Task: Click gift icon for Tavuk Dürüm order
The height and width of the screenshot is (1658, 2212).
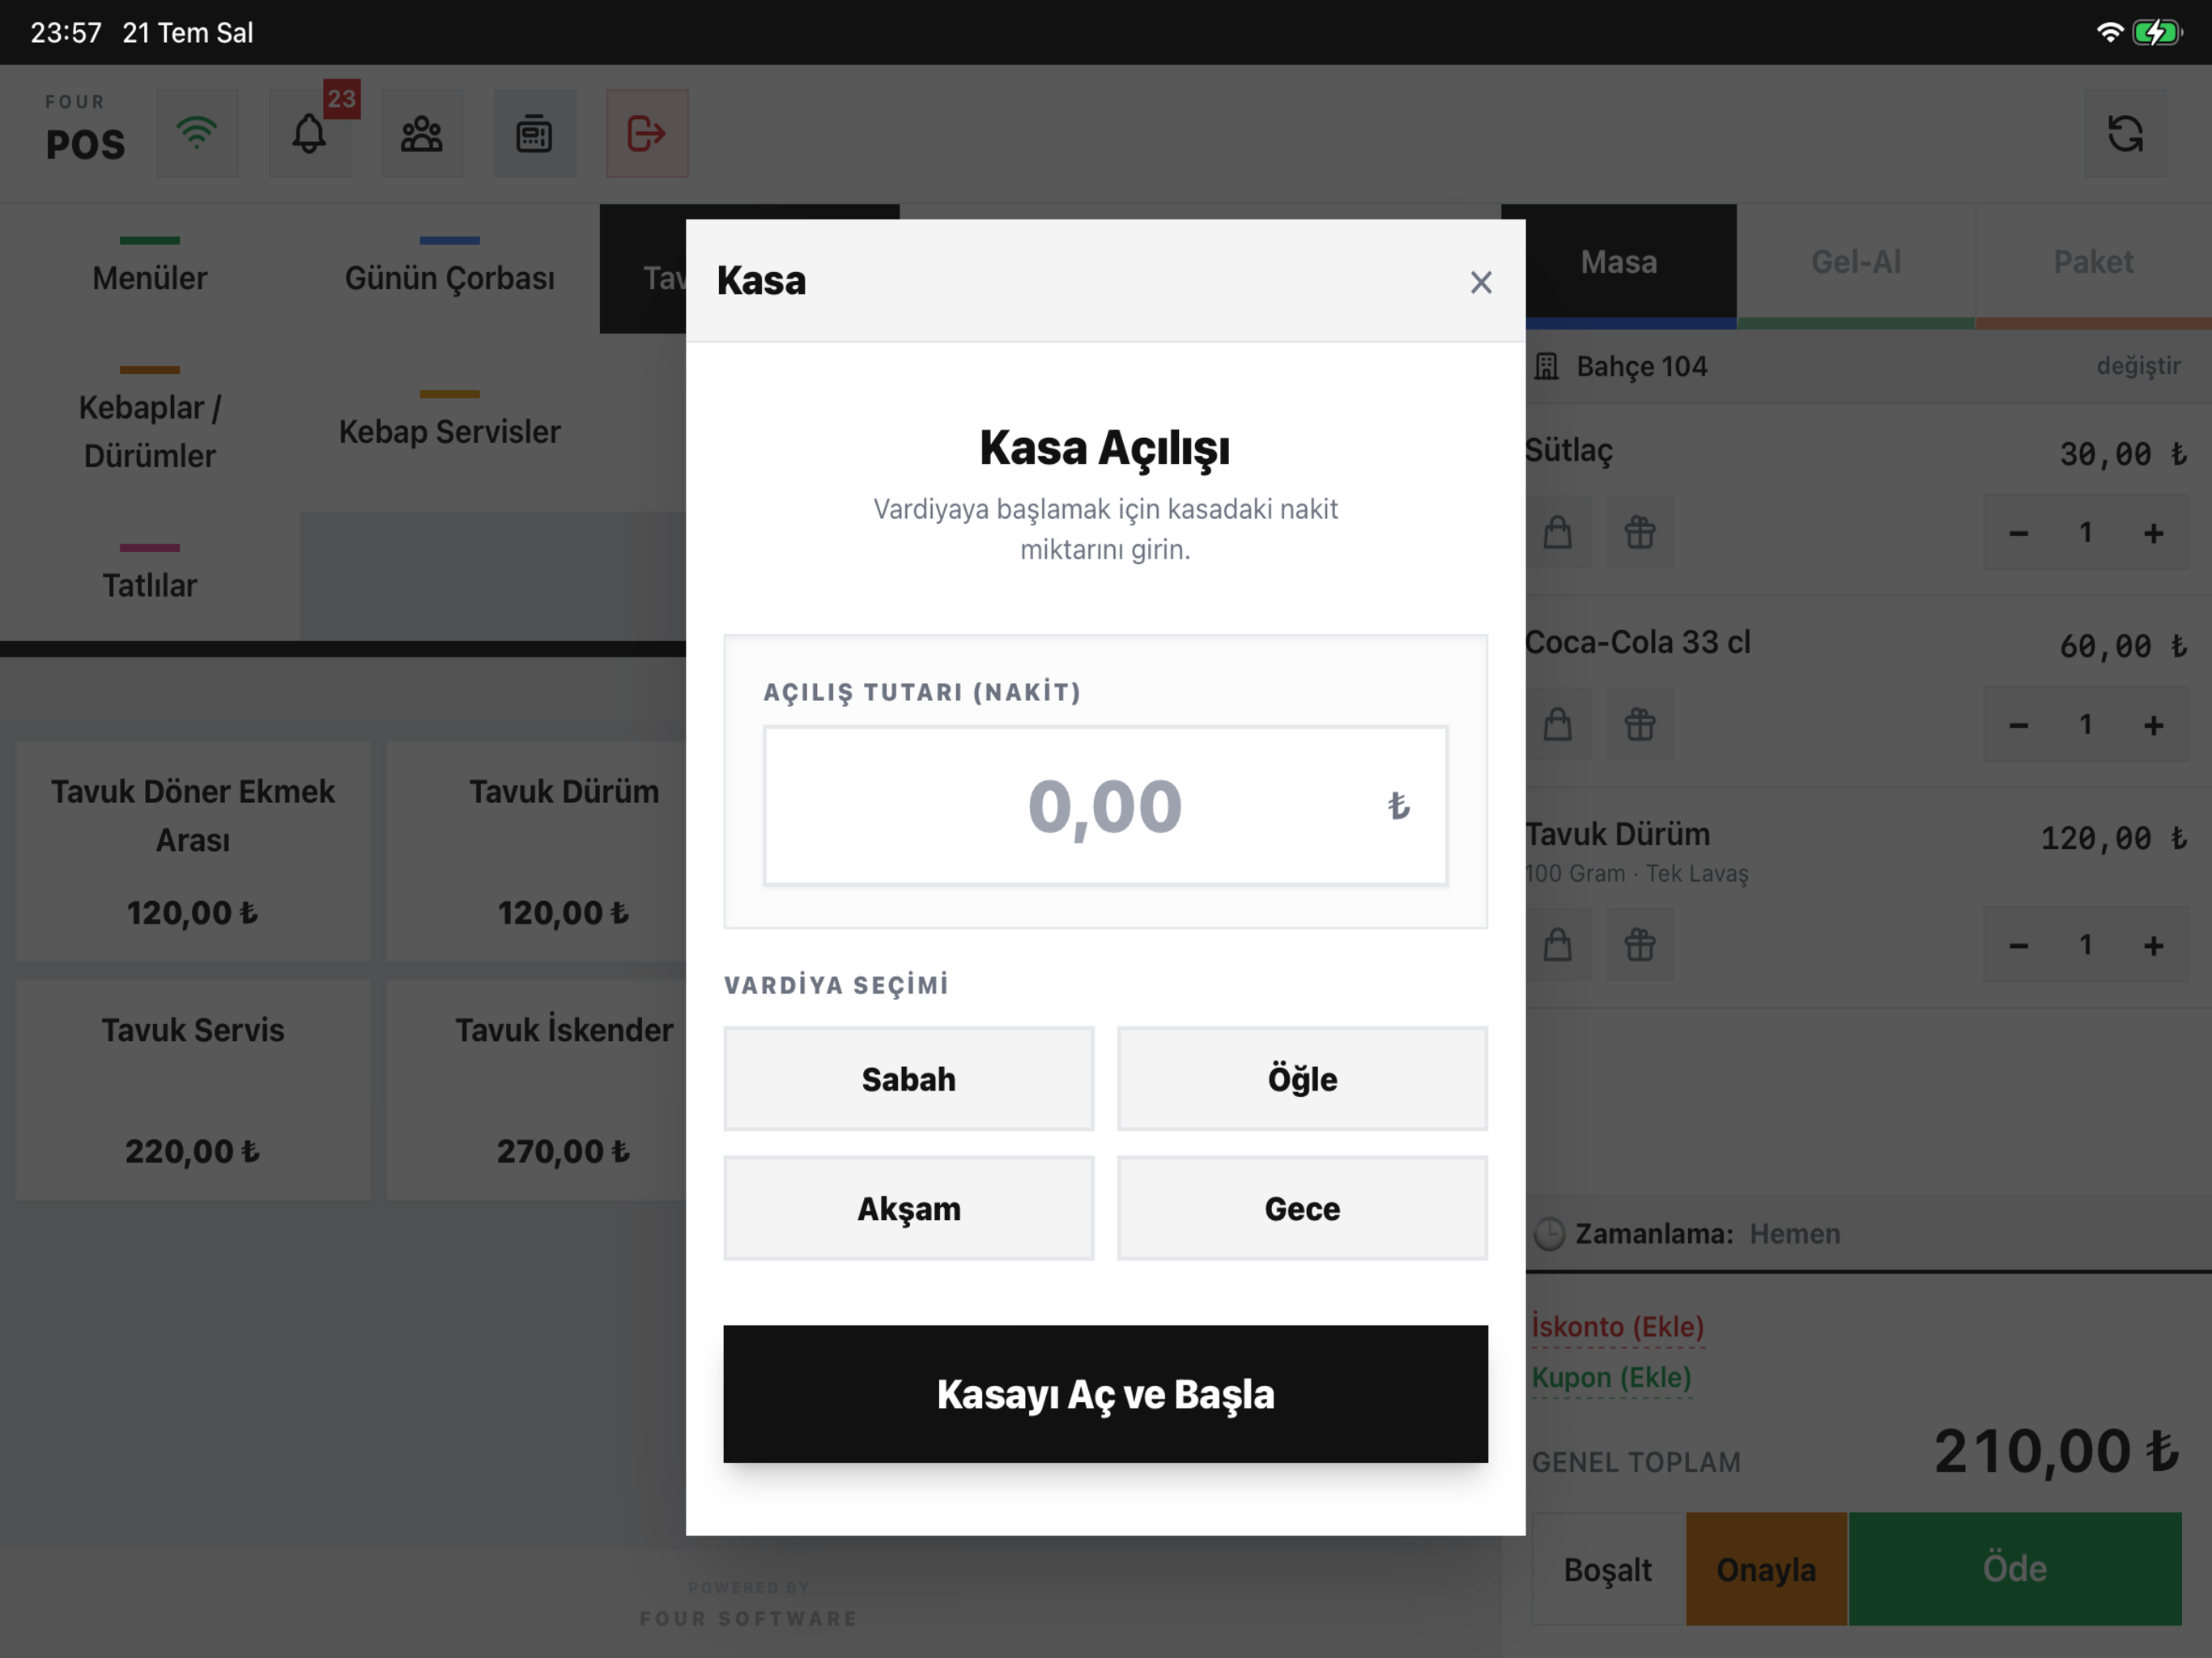Action: pyautogui.click(x=1640, y=944)
